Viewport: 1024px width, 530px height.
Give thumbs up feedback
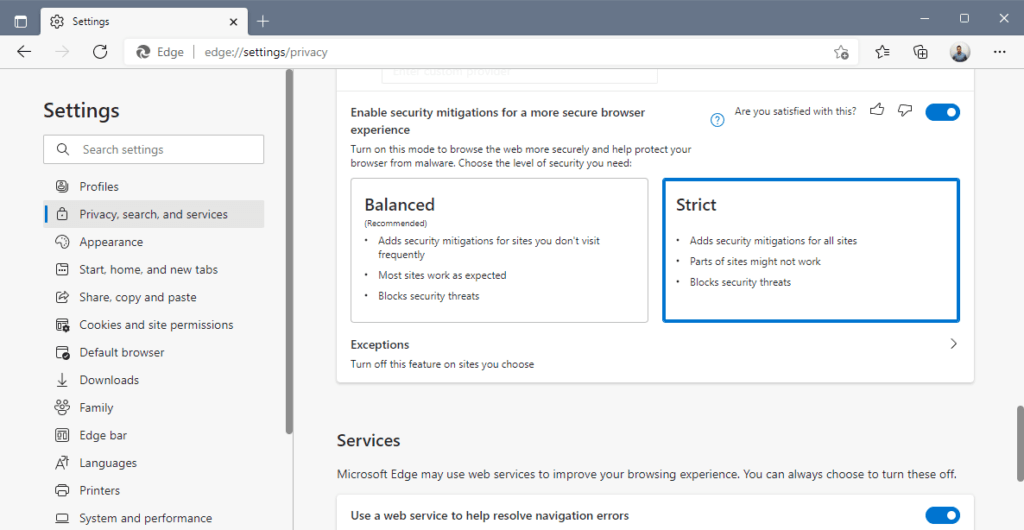(877, 110)
